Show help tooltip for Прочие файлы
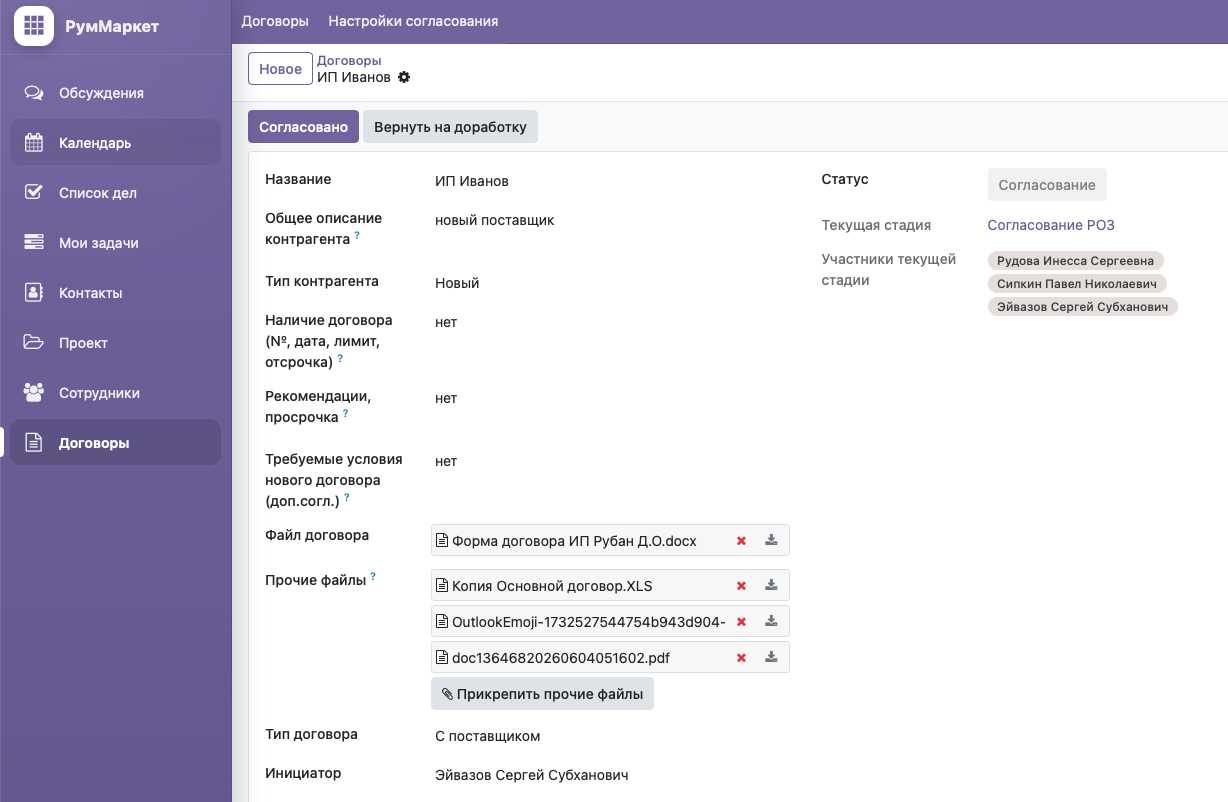The width and height of the screenshot is (1228, 802). (x=373, y=576)
